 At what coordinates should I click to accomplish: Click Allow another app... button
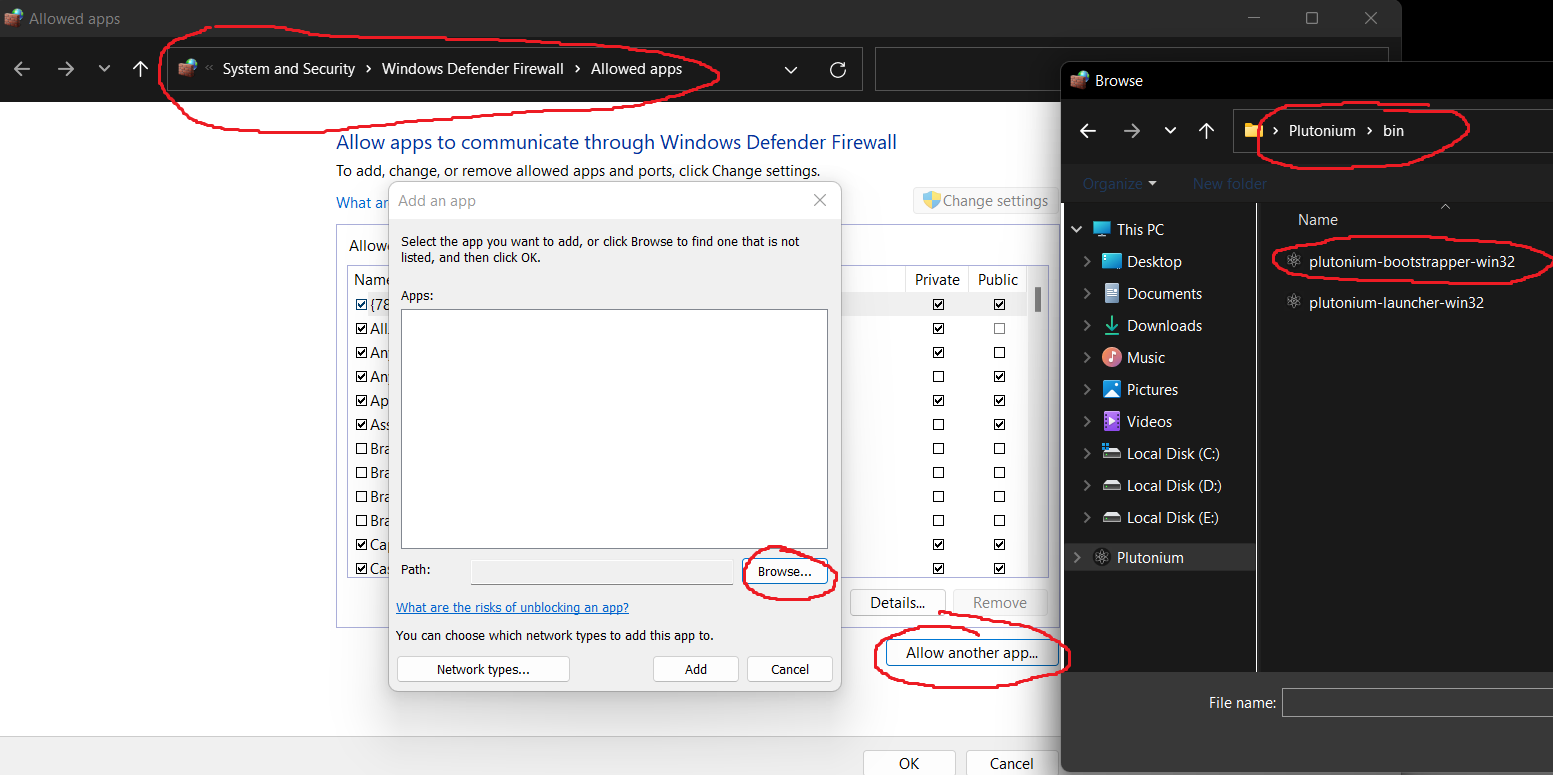(972, 653)
